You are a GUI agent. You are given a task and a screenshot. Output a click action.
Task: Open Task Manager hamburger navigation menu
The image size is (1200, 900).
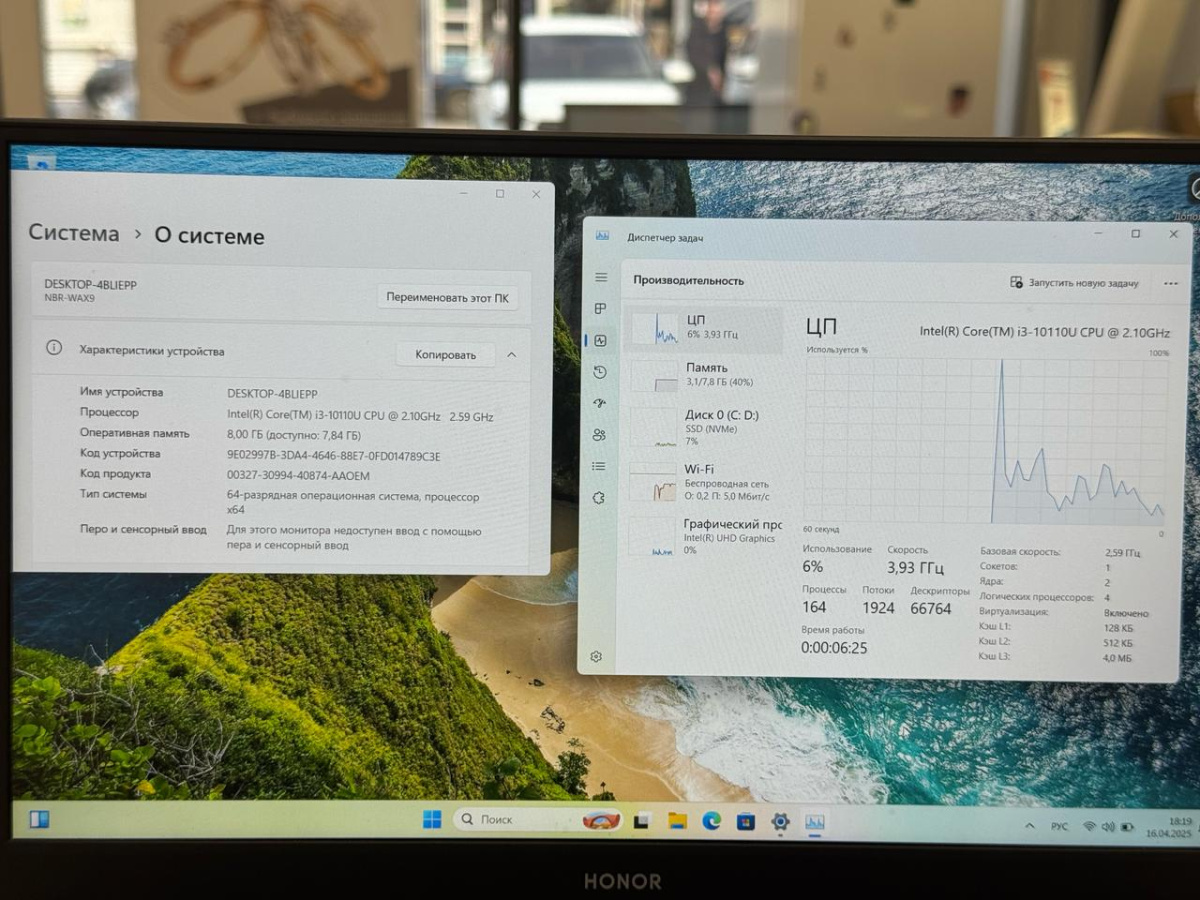point(600,277)
